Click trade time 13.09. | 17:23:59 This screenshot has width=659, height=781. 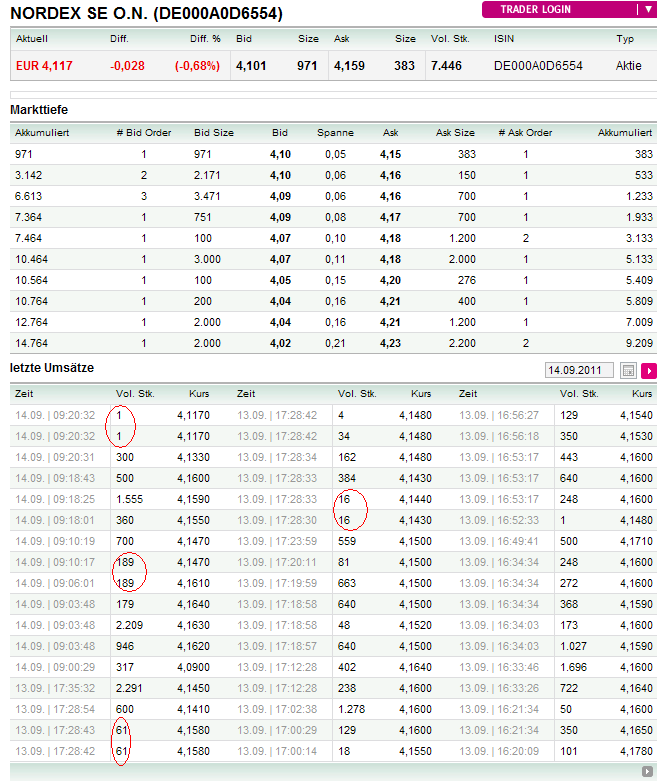tap(277, 541)
